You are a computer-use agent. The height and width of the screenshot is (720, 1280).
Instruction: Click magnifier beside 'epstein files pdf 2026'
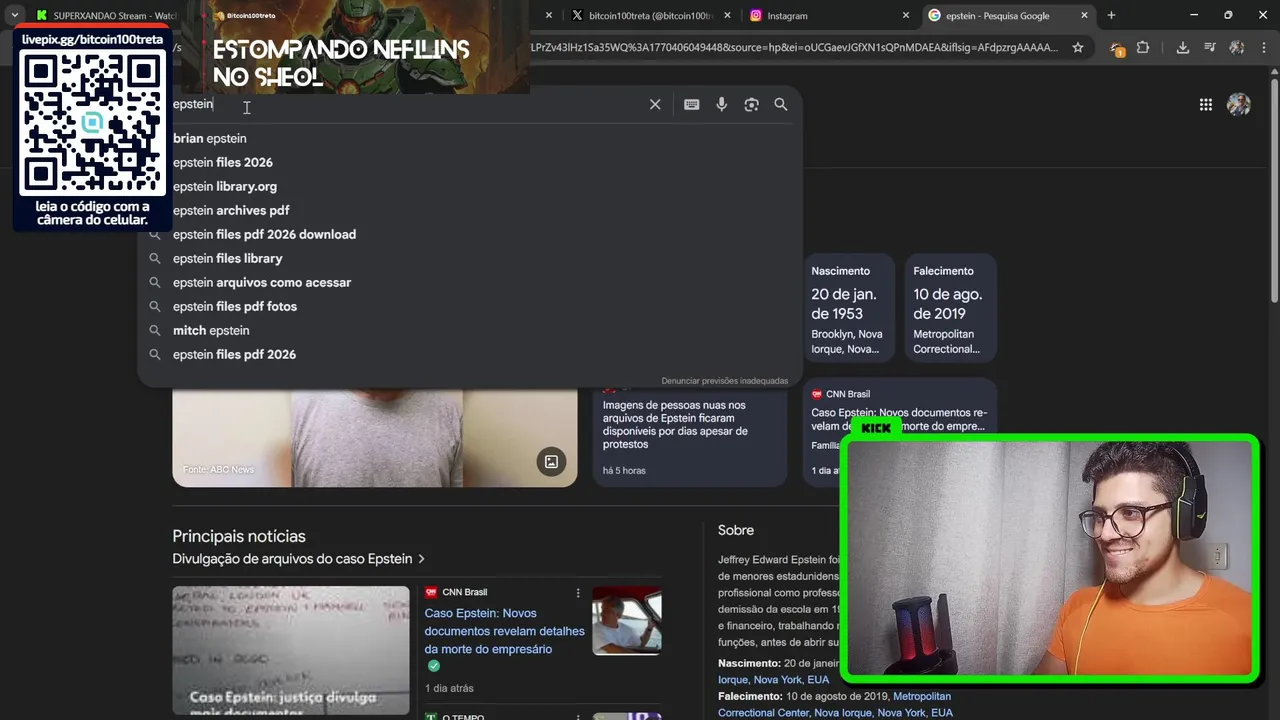155,354
